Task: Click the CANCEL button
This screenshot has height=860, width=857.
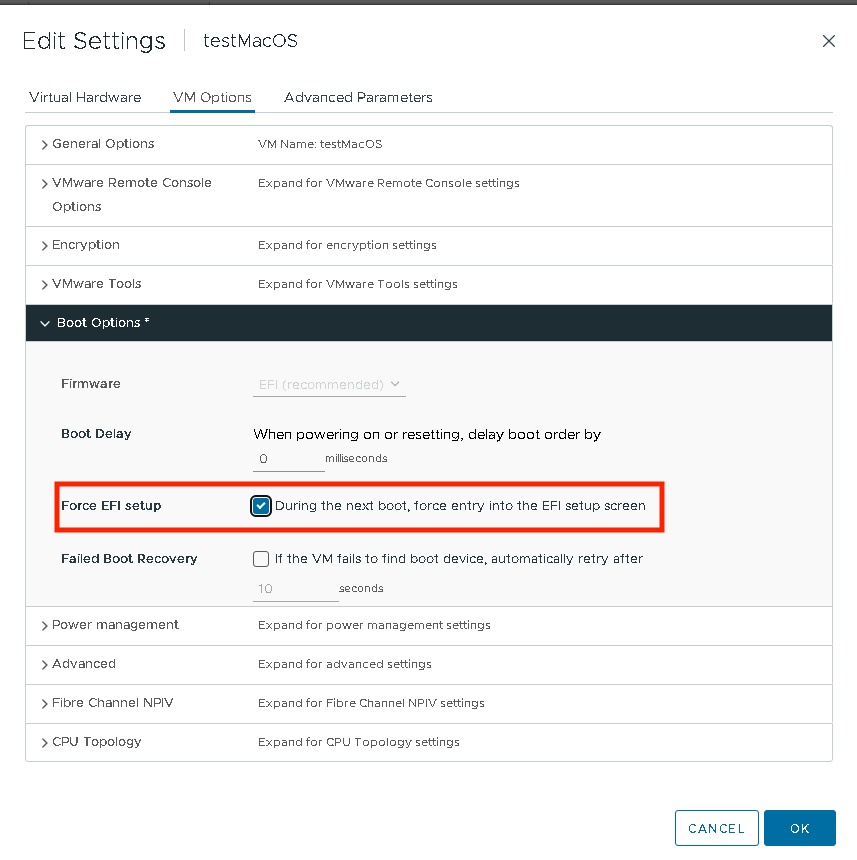Action: click(716, 828)
